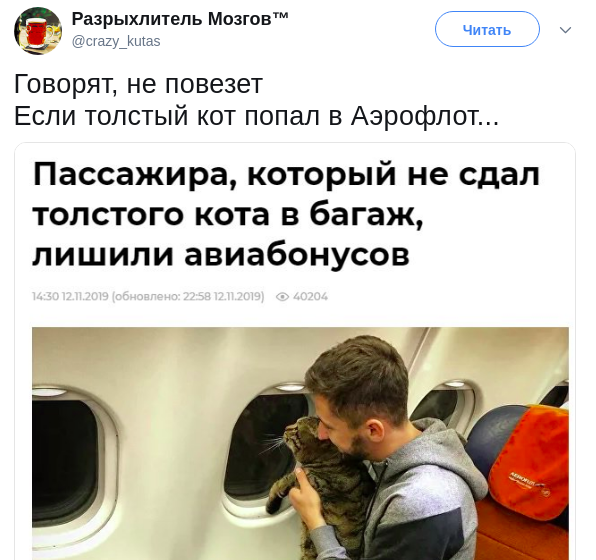Image resolution: width=596 pixels, height=560 pixels.
Task: Open the article headline "Пассажира, который не сдал"
Action: pyautogui.click(x=286, y=175)
